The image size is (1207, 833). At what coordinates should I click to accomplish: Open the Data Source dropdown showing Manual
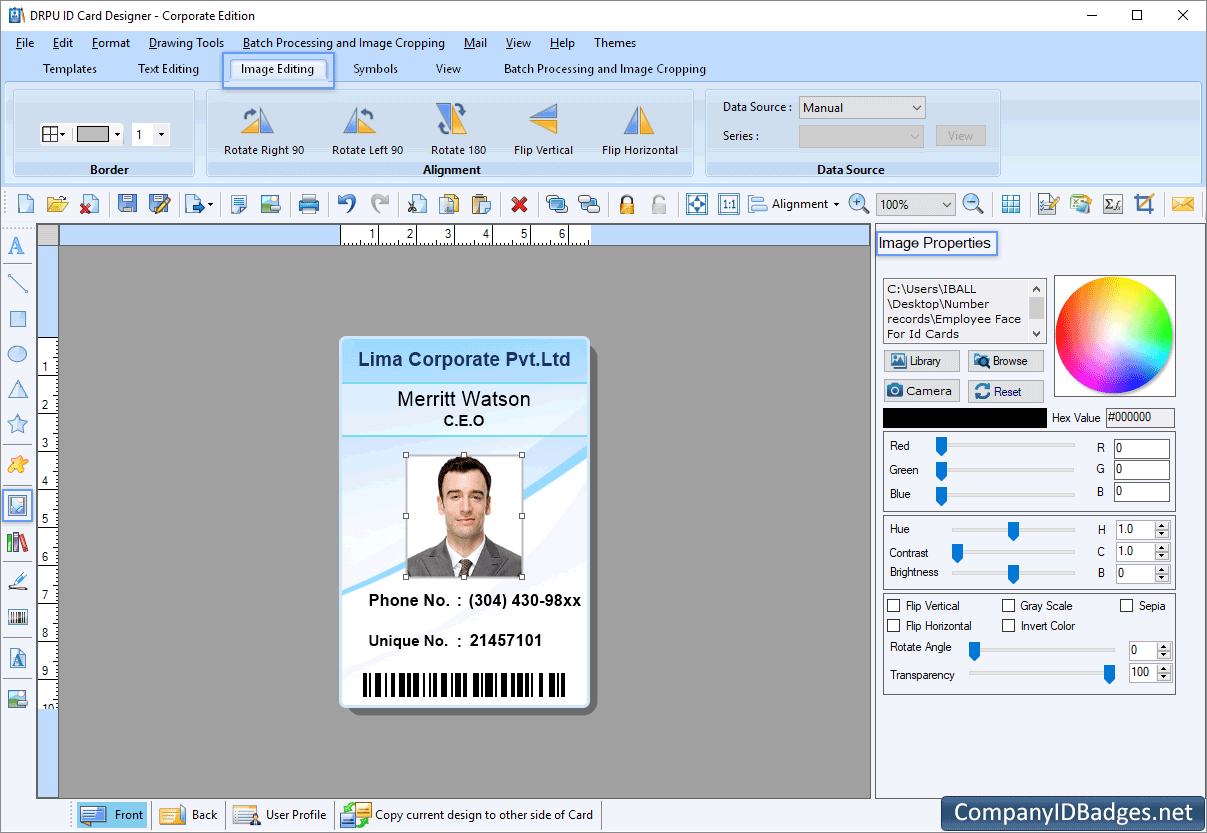coord(862,107)
